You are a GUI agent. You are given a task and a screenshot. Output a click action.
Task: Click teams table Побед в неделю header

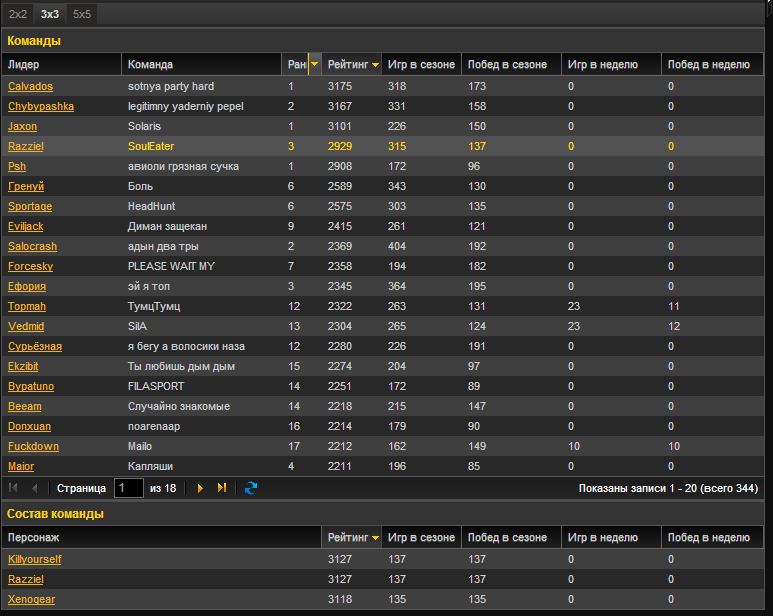pos(712,65)
